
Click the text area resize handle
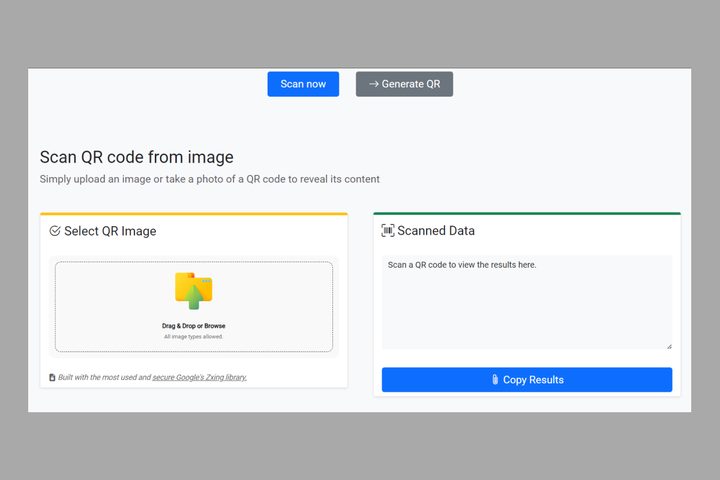pyautogui.click(x=669, y=346)
